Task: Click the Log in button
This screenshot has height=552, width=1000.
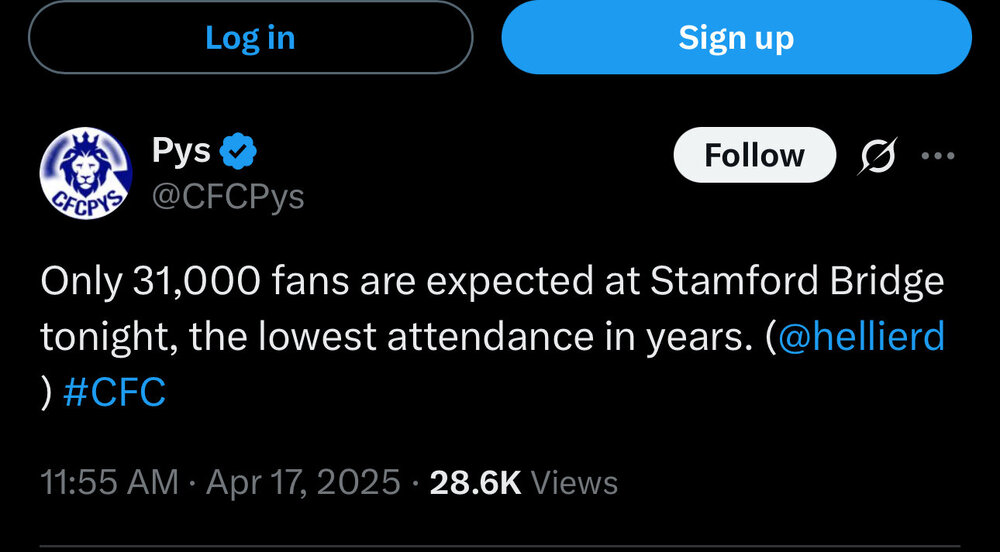Action: coord(251,37)
